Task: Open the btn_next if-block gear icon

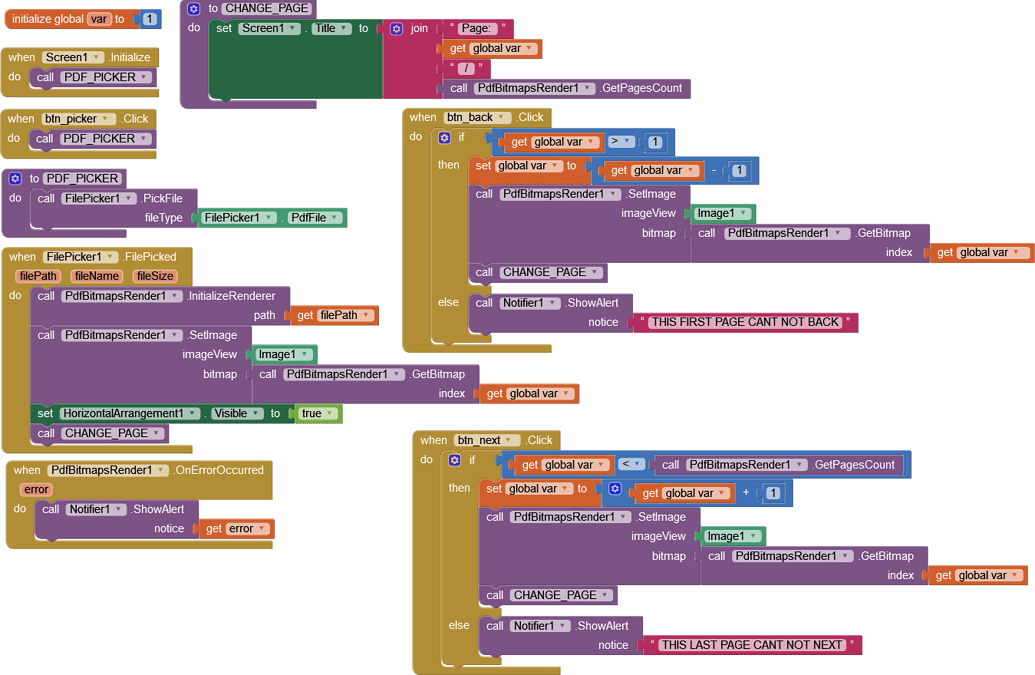Action: (455, 460)
